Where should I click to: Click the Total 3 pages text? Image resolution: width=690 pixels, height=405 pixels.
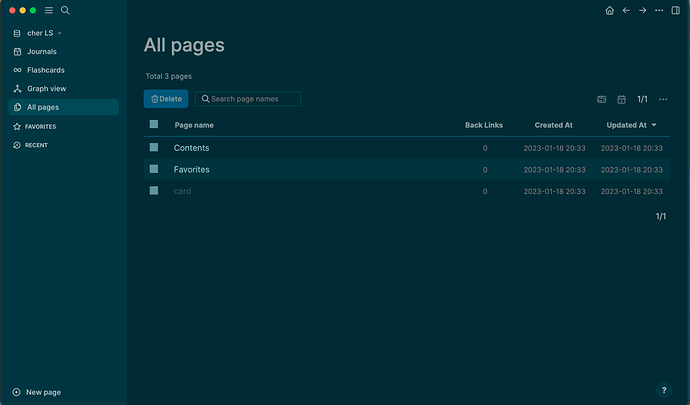click(x=169, y=76)
